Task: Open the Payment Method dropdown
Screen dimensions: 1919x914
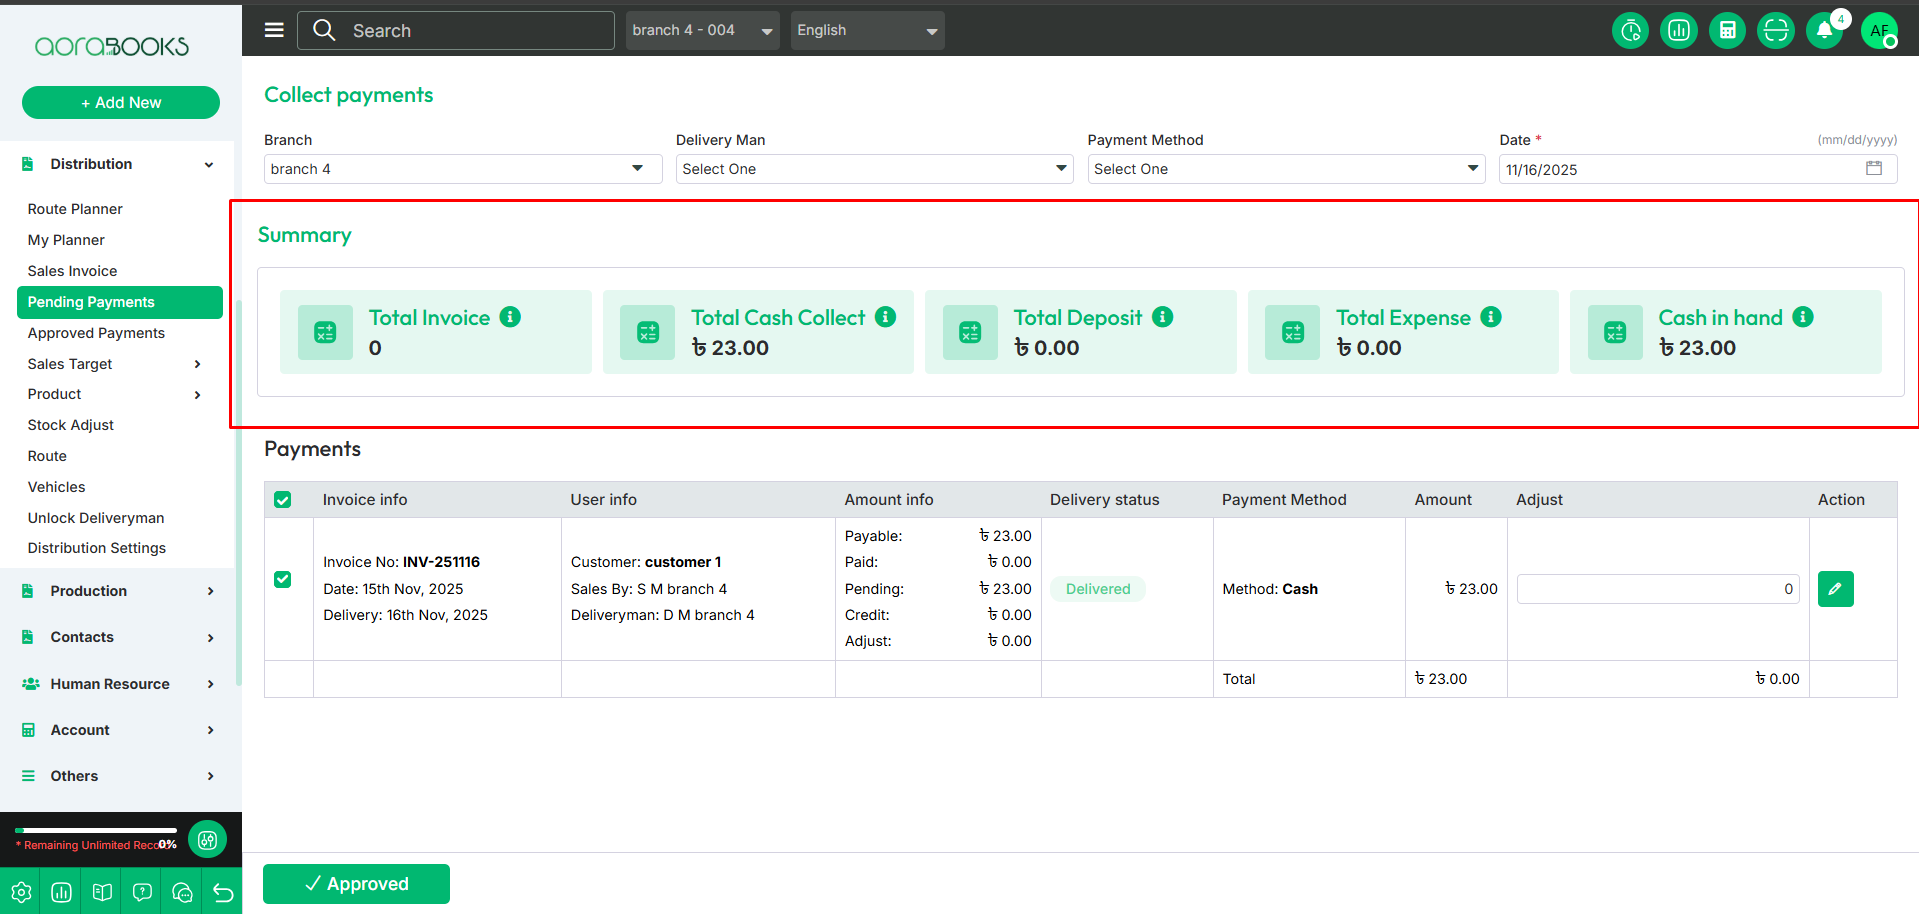Action: tap(1285, 169)
